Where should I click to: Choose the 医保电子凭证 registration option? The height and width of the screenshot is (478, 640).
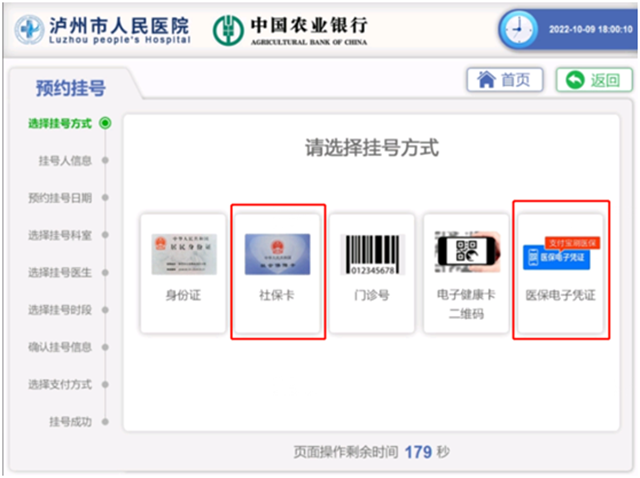[559, 255]
